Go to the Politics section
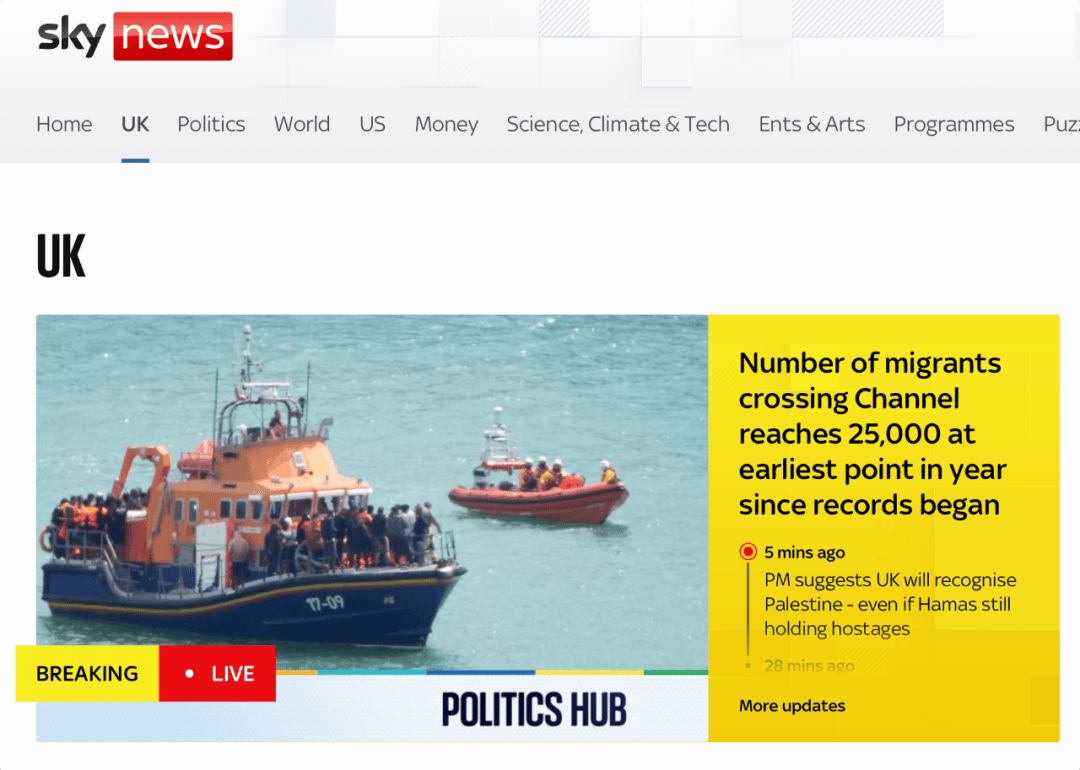 coord(211,124)
